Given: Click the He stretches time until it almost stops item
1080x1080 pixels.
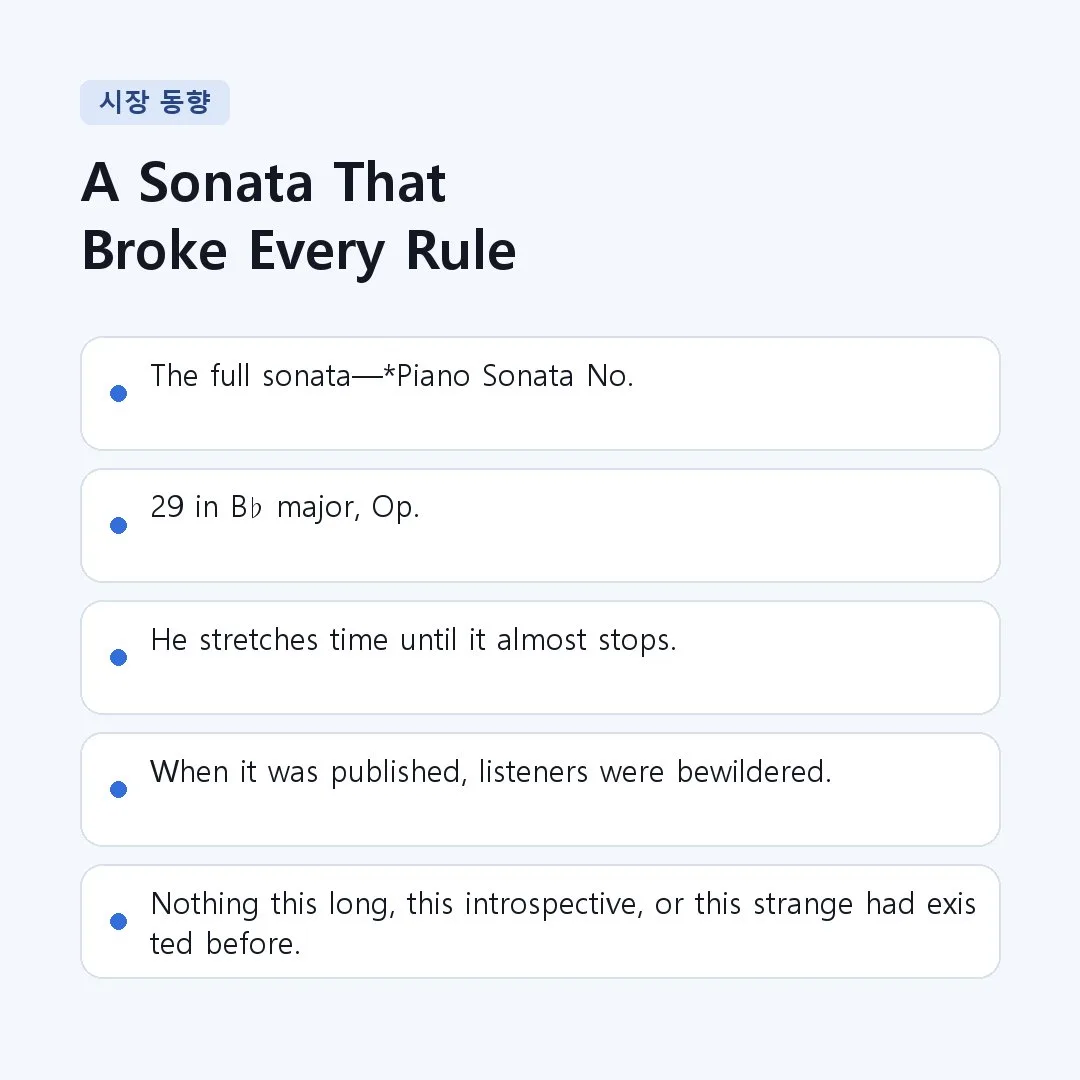Looking at the screenshot, I should pyautogui.click(x=540, y=657).
